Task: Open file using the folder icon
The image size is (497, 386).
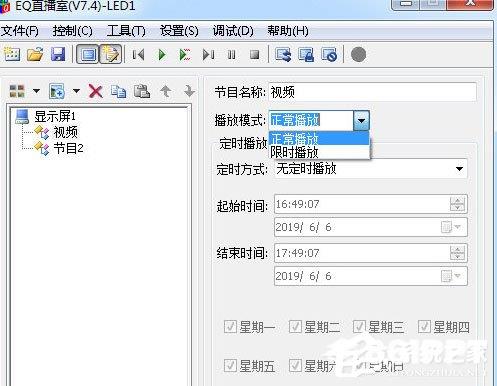Action: coord(35,54)
